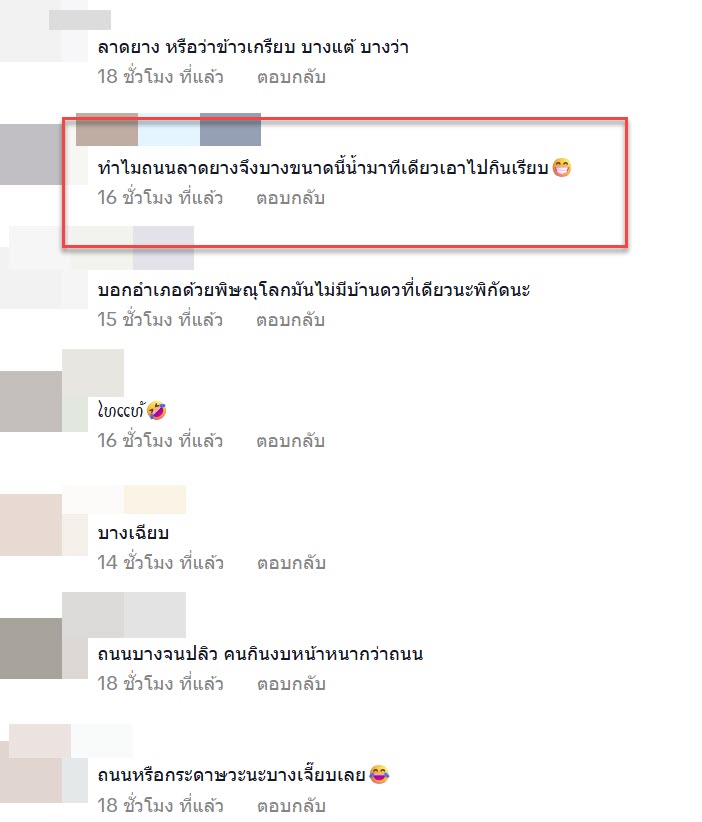Viewport: 702px width, 822px height.
Task: Click ตอบกลับ under ถนนหรือกระดาษ comment
Action: [x=291, y=805]
